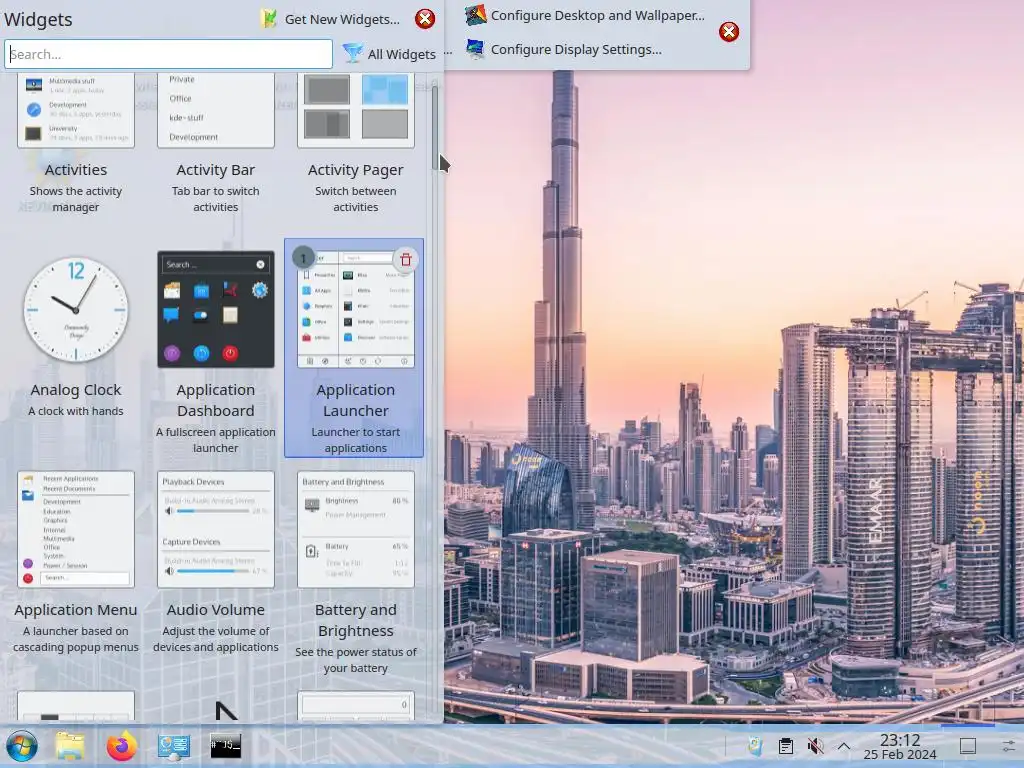This screenshot has height=768, width=1024.
Task: Click 'Tab bar to switch activities' text
Action: click(x=216, y=199)
